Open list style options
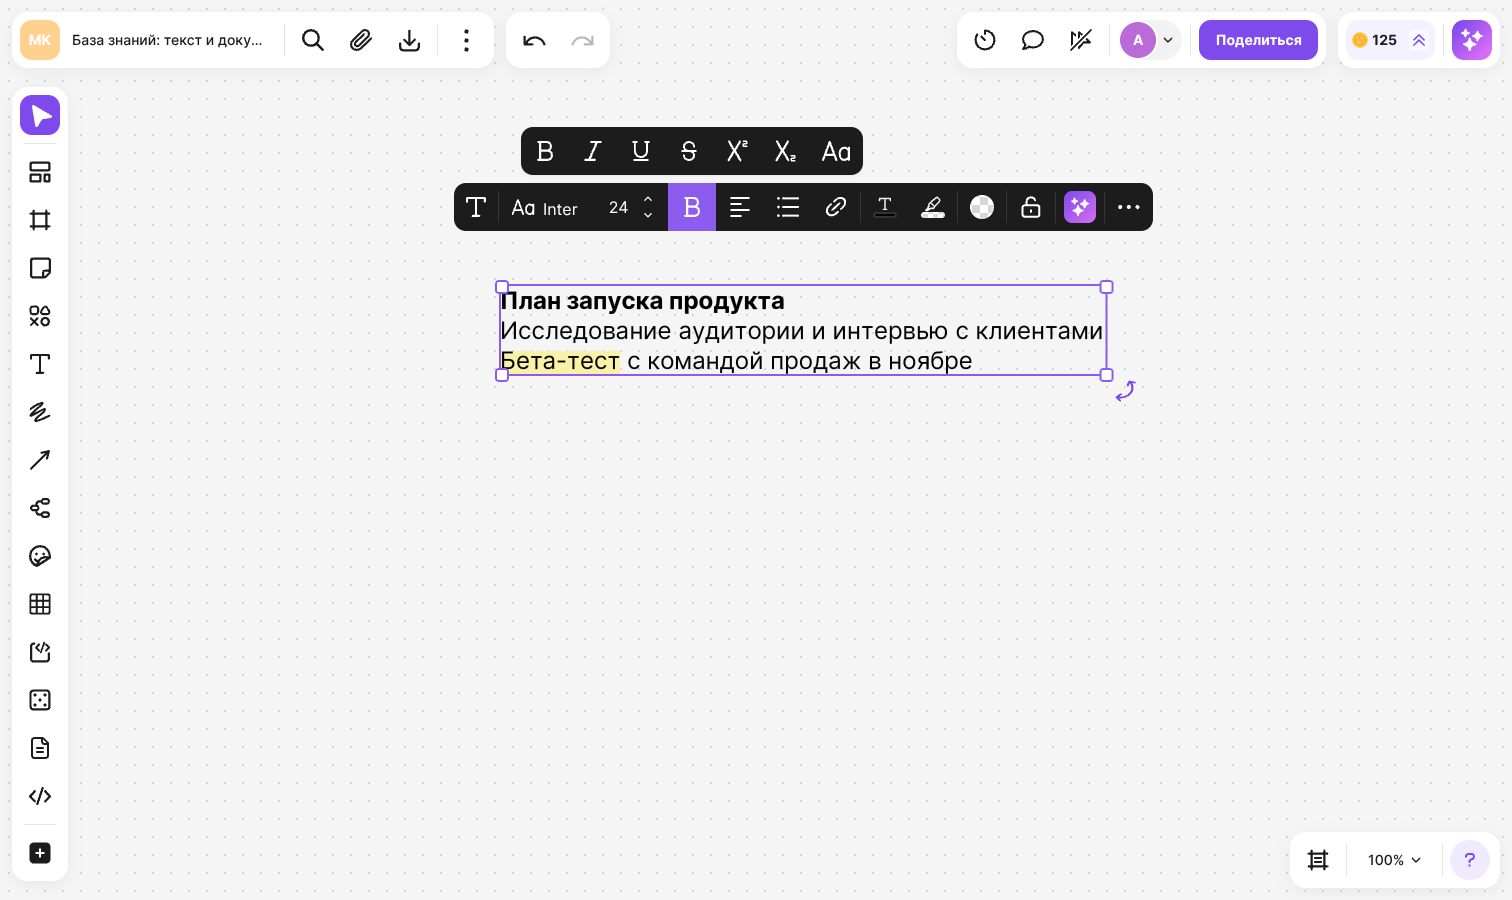This screenshot has height=900, width=1512. pyautogui.click(x=788, y=207)
